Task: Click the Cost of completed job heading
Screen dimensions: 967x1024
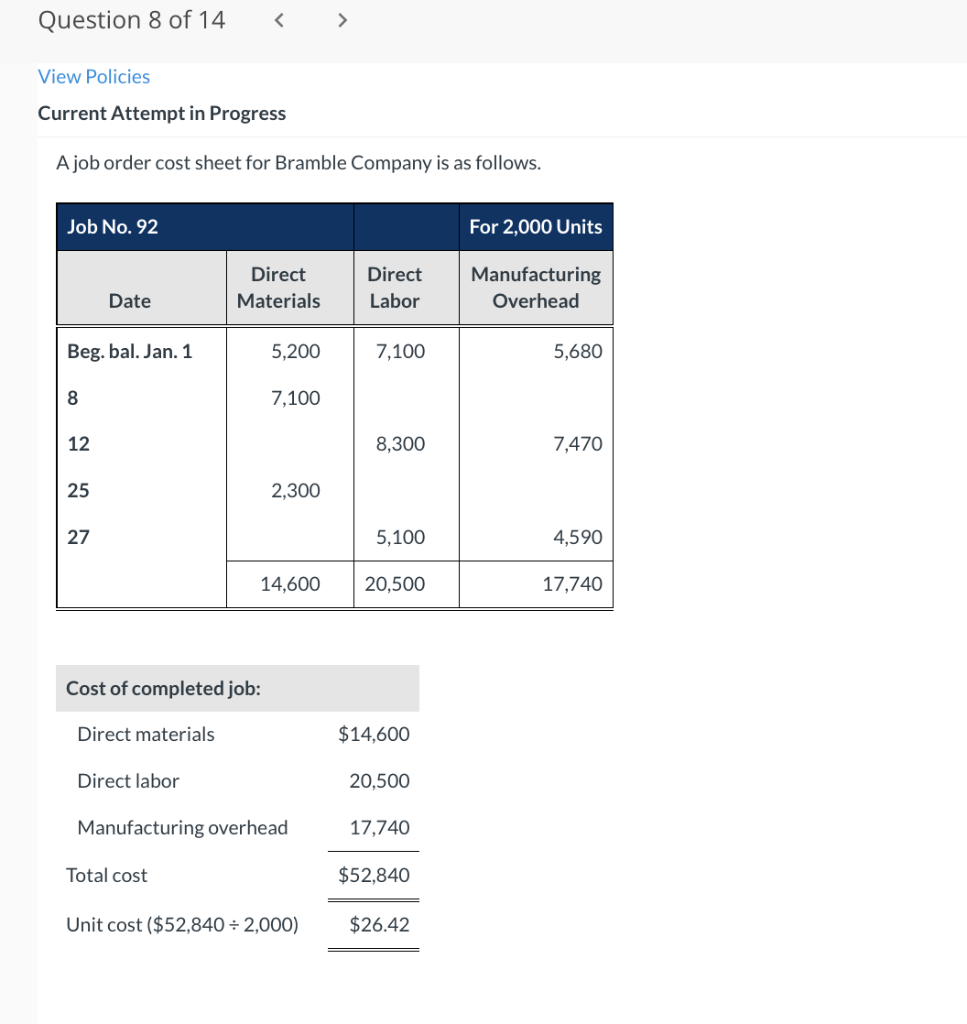Action: [163, 688]
